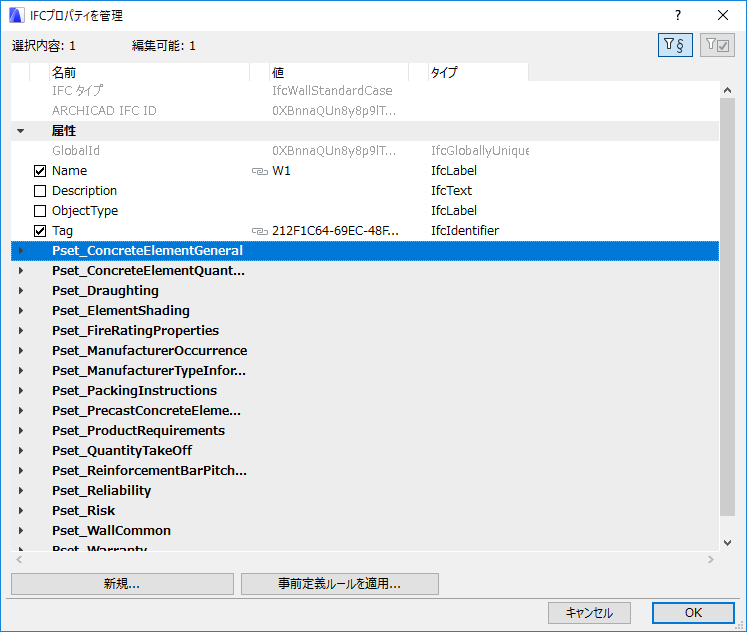Select the Pset_QuantityTakeOff row label
This screenshot has width=747, height=632.
pyautogui.click(x=122, y=451)
